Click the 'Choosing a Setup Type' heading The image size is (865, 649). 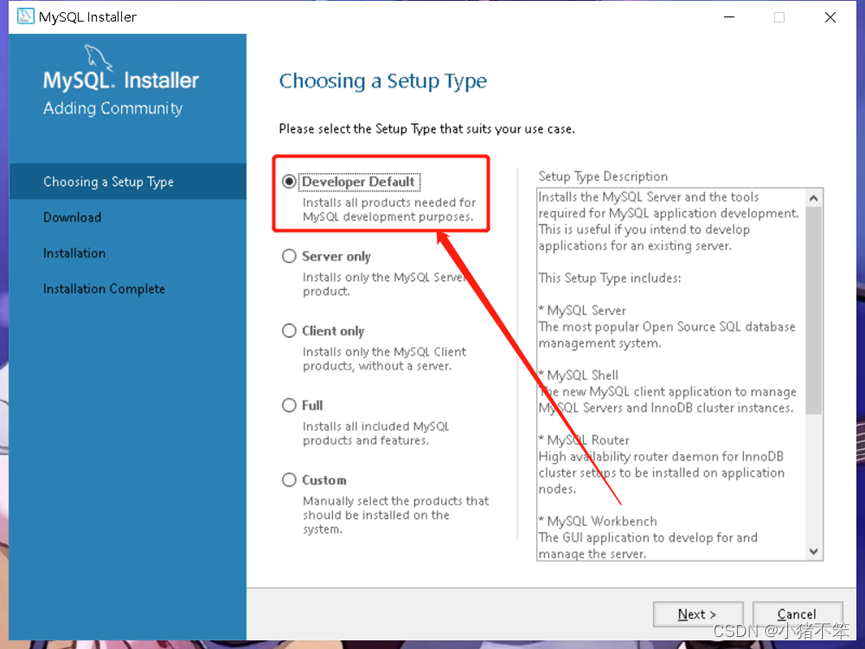[x=383, y=82]
